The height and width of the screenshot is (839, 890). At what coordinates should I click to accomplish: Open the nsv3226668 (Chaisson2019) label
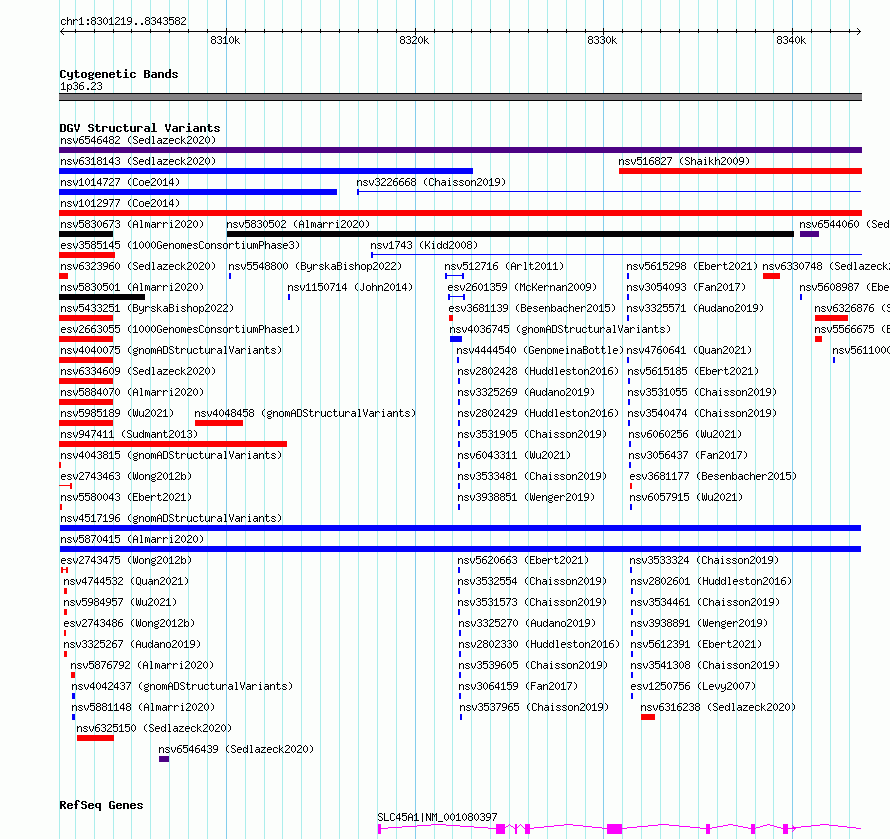[431, 182]
